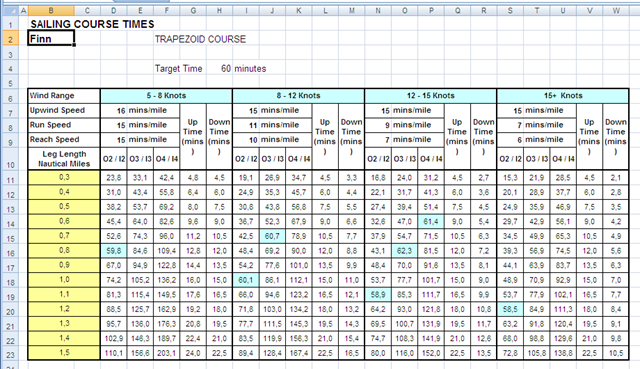Viewport: 640px width, 369px height.
Task: Select the 203,1 cell in row 23
Action: click(x=167, y=353)
